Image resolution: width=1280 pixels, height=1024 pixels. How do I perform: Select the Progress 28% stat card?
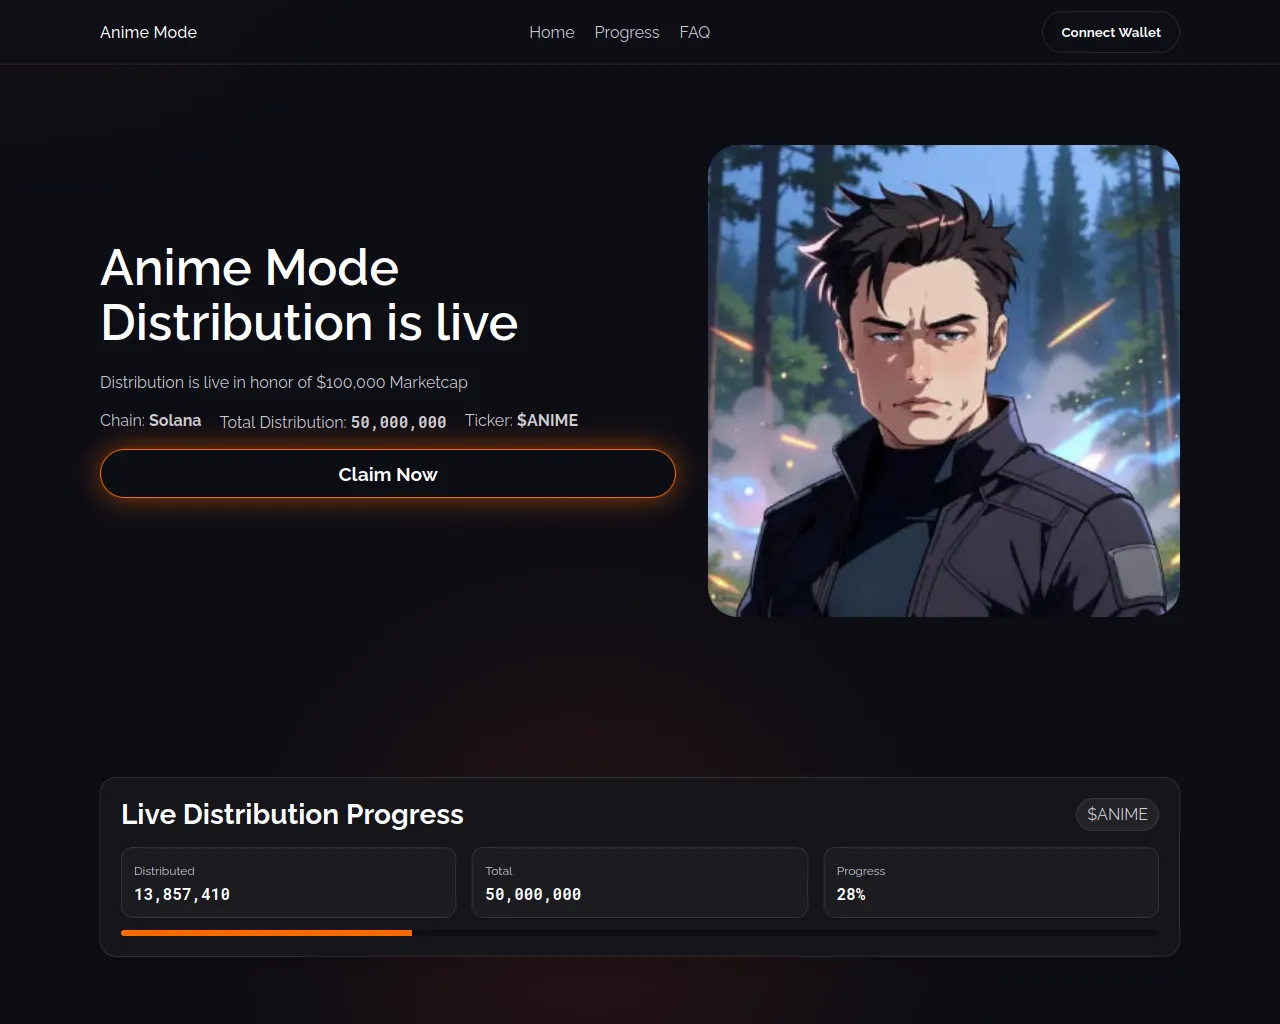click(x=991, y=882)
